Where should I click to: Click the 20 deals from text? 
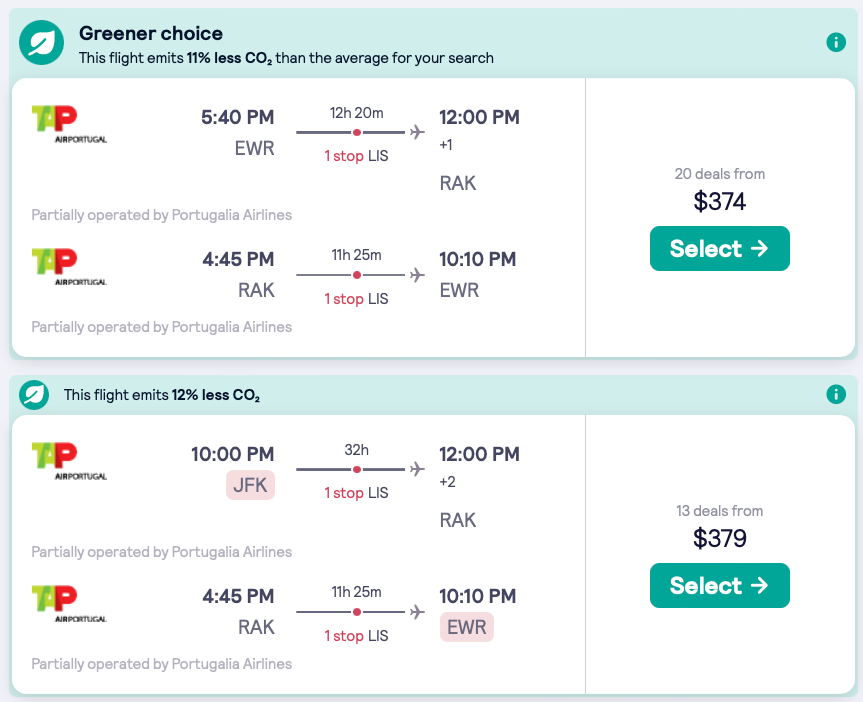tap(719, 174)
